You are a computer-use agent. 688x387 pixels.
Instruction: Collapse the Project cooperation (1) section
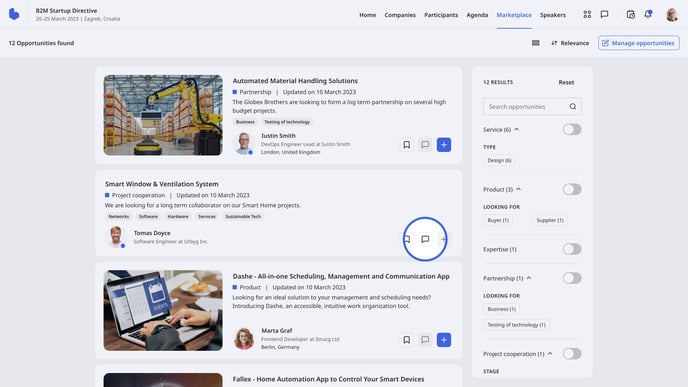[x=550, y=354]
